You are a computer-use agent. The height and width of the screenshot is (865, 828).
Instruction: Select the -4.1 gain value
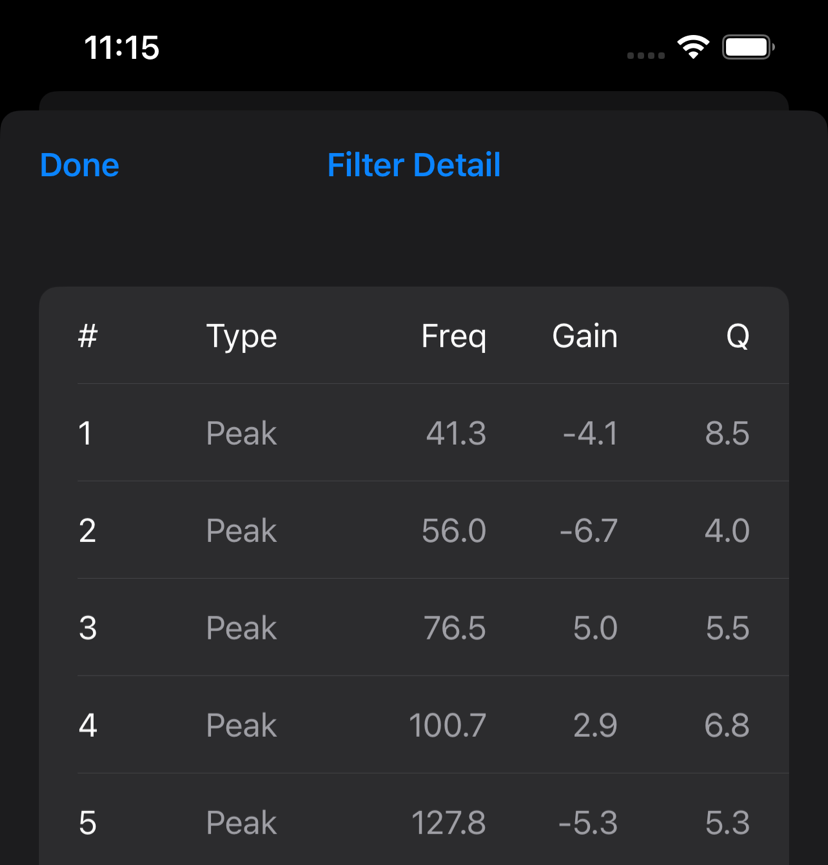589,433
